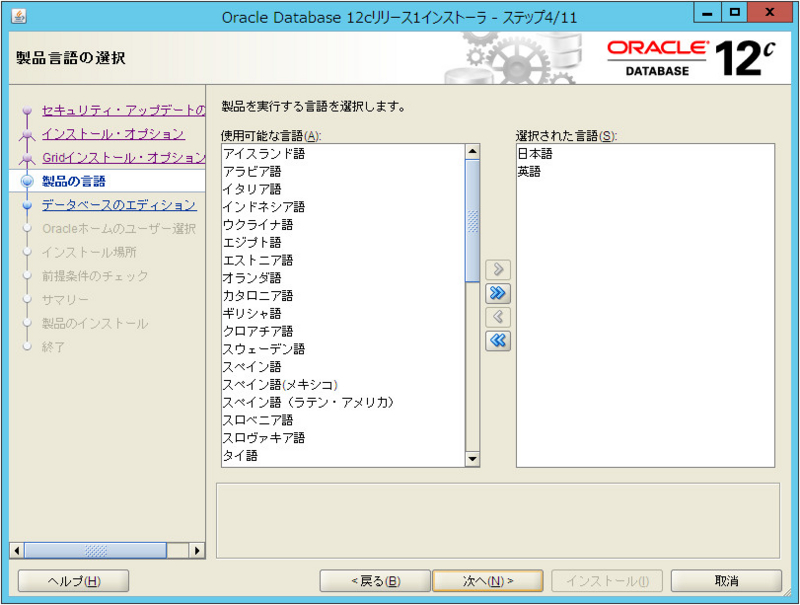Click the single left arrow to remove language
Screen dimensions: 800x605
click(x=497, y=318)
